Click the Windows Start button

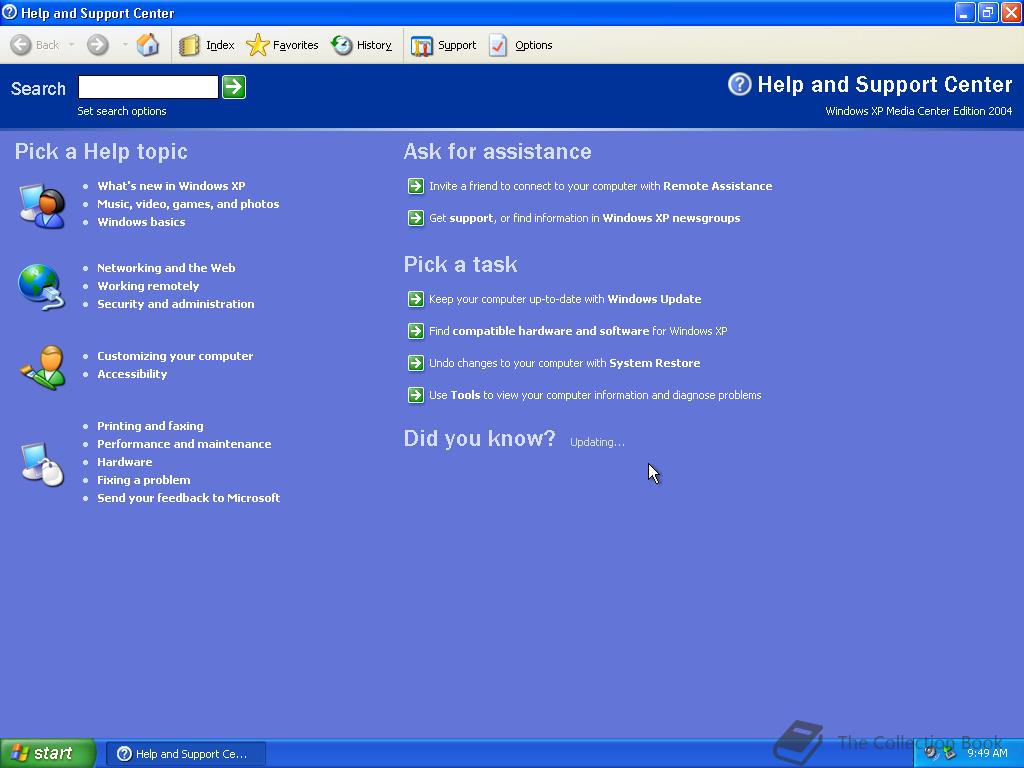click(48, 753)
